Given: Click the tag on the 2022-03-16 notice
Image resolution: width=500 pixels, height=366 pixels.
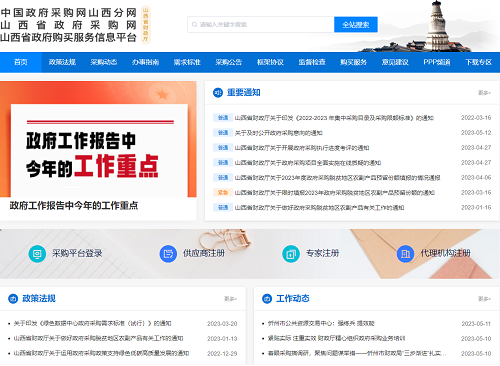Looking at the screenshot, I should point(223,118).
